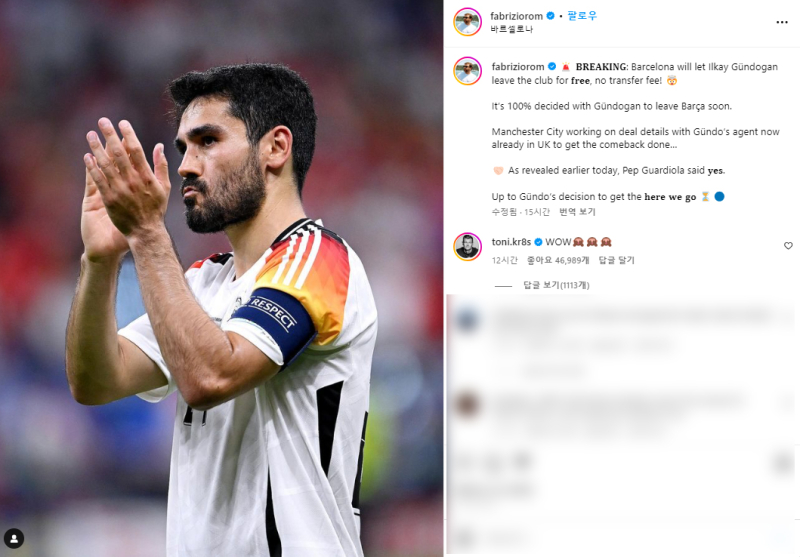Open fabriziorom username in post header
Screen dimensions: 800x557
coord(516,16)
